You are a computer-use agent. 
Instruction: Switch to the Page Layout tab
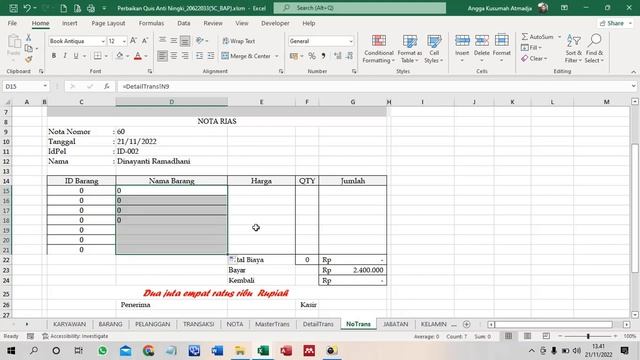tap(108, 23)
